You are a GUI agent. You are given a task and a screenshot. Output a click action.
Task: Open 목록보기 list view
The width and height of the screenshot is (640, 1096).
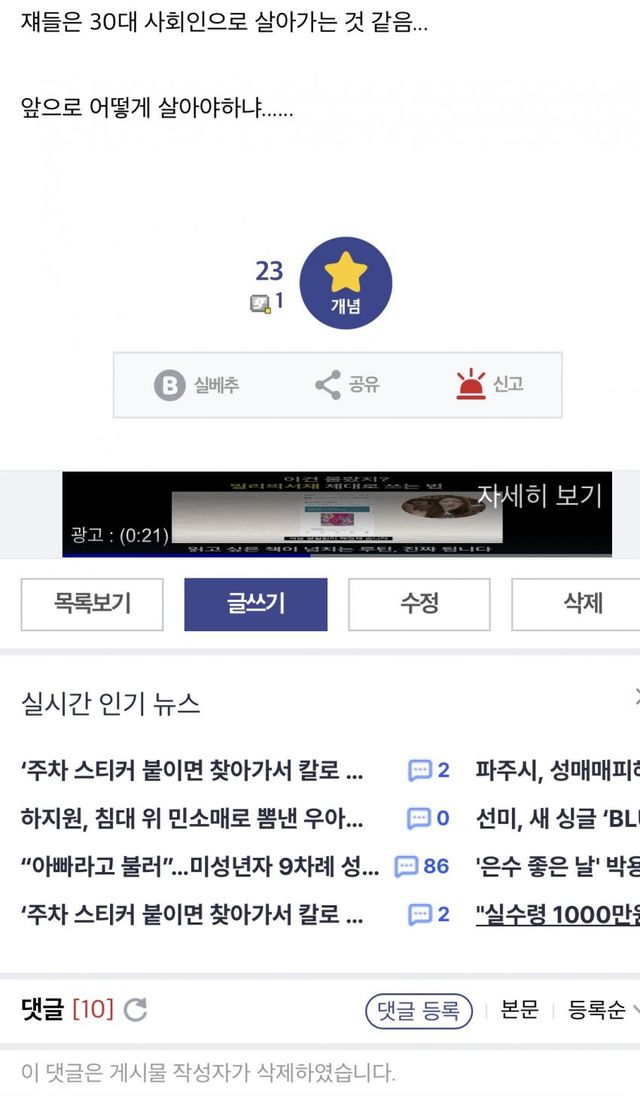pos(92,605)
